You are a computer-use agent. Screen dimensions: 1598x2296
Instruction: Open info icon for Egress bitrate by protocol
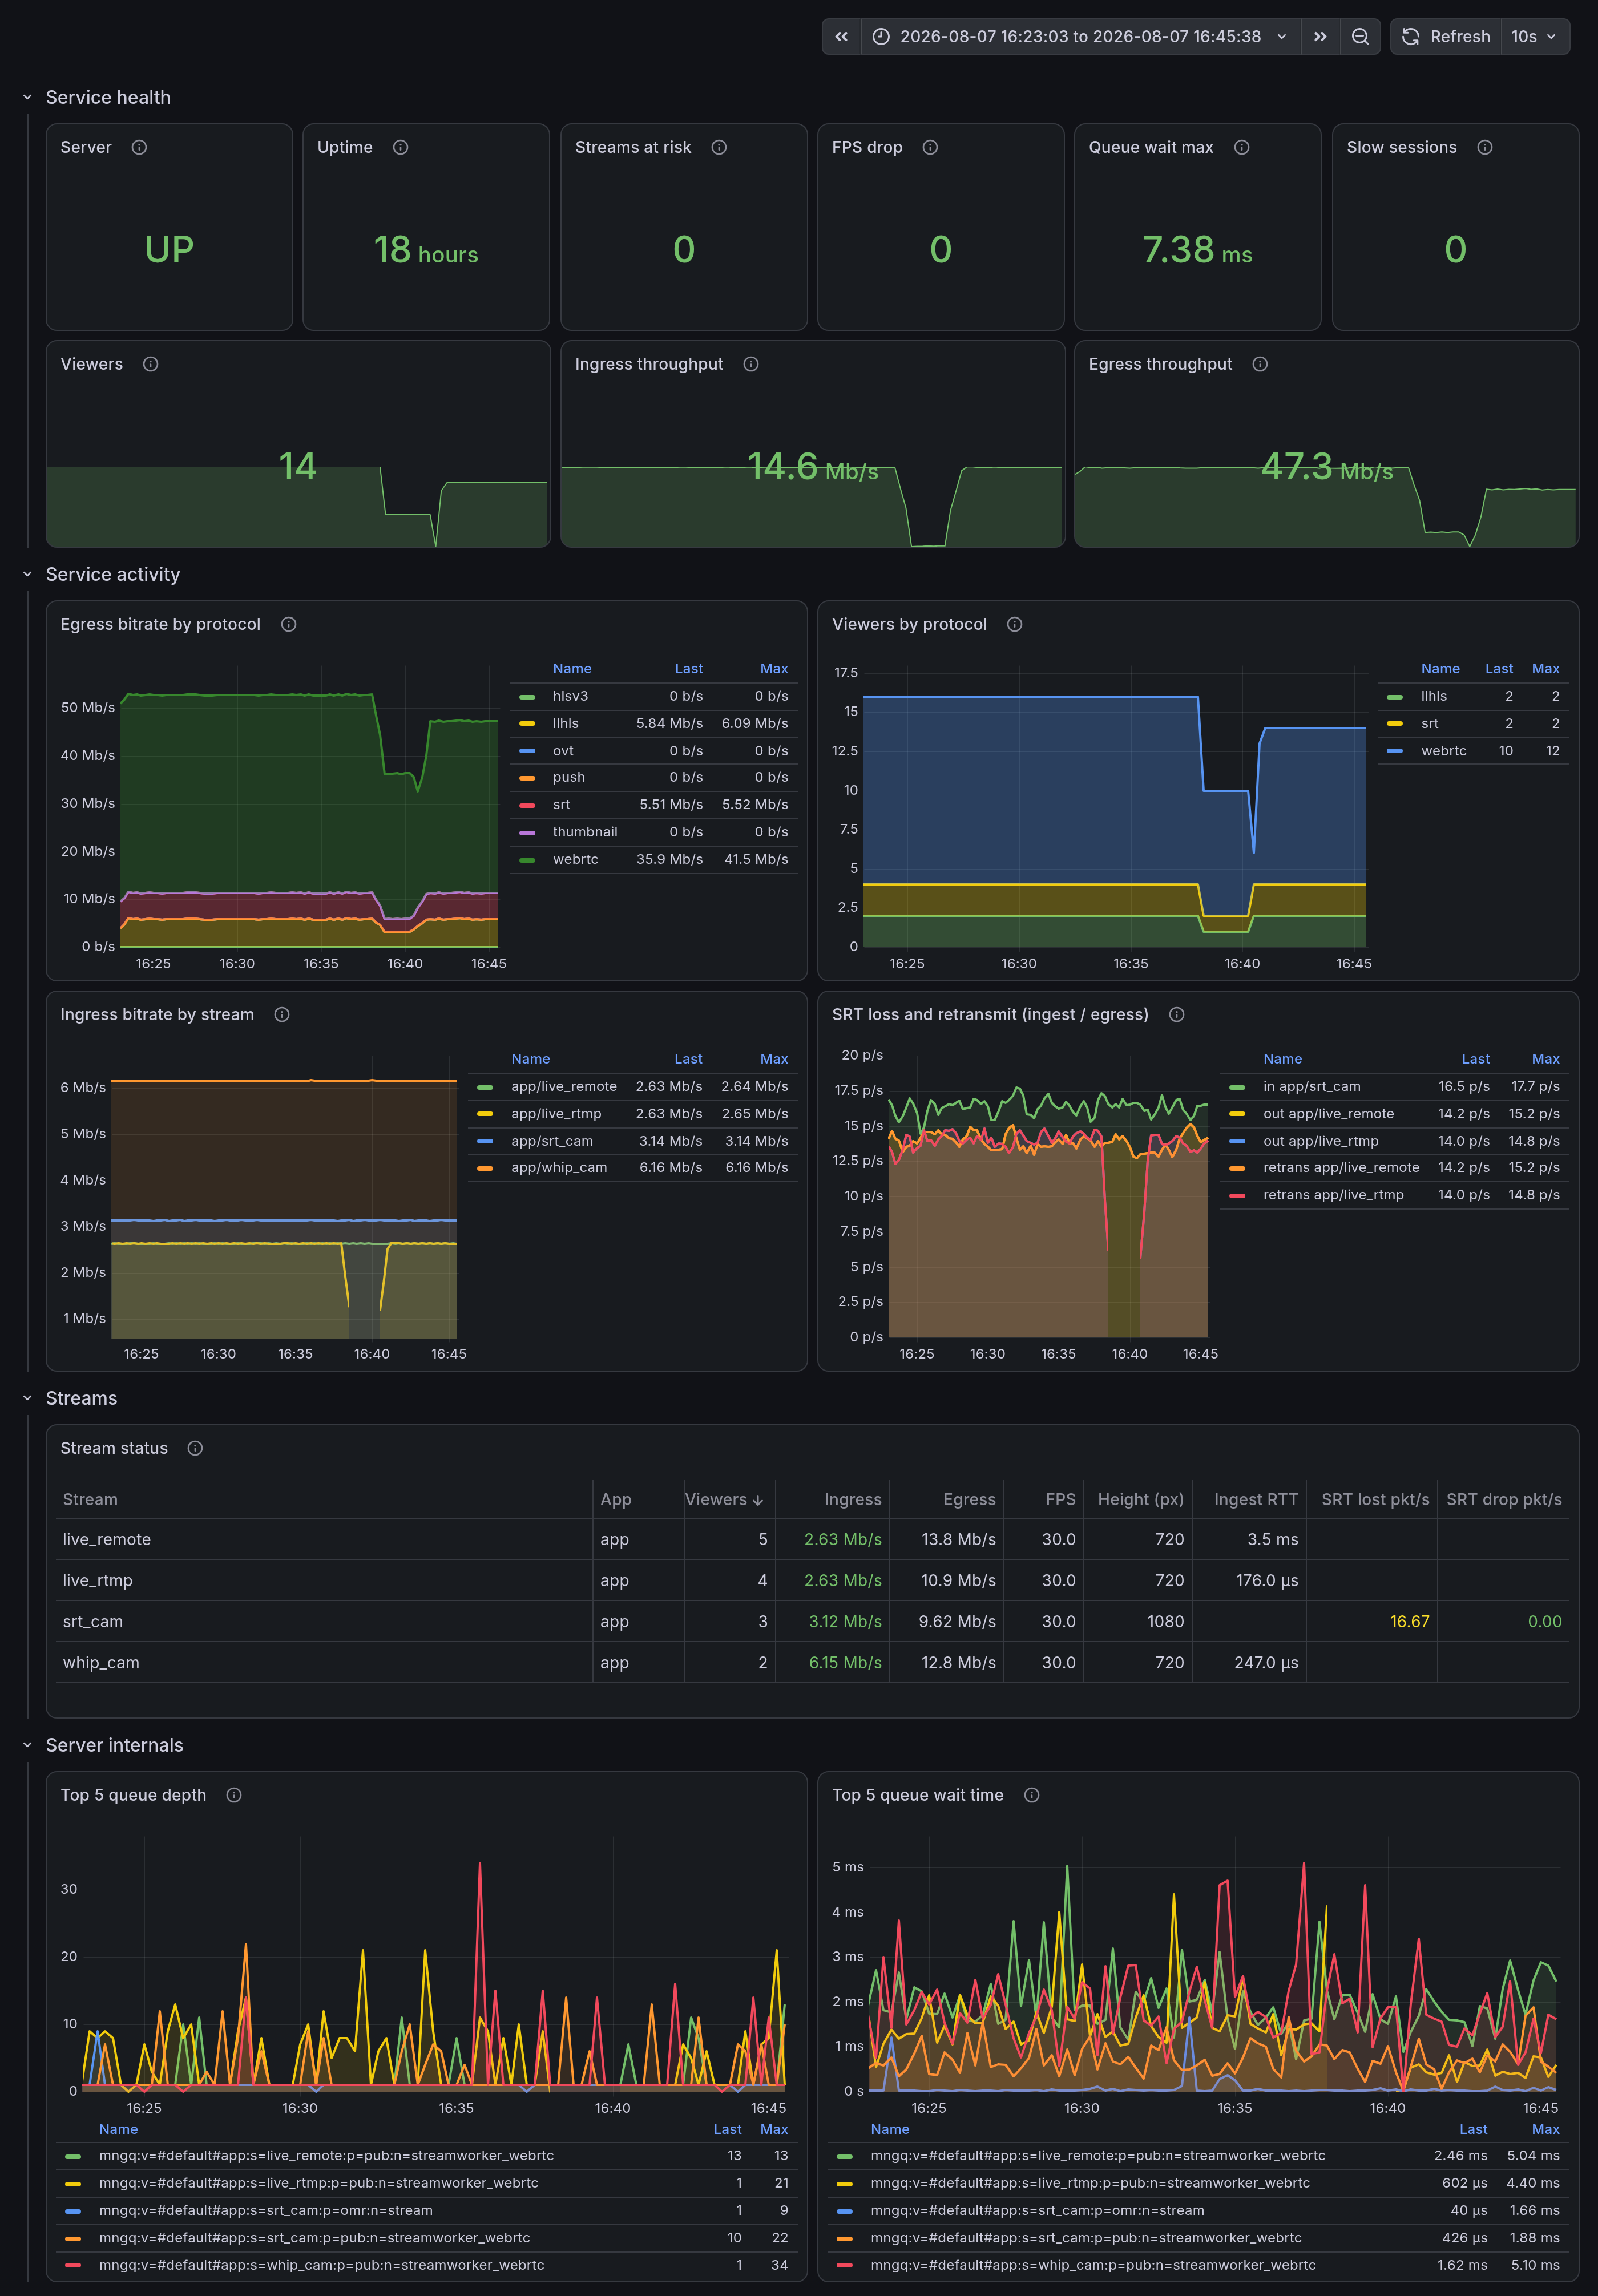click(x=289, y=624)
